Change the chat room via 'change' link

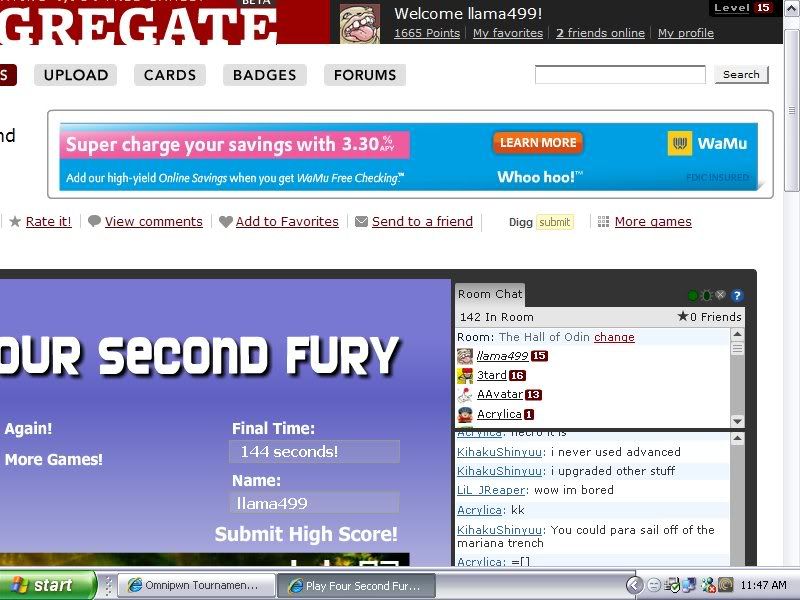pos(614,337)
